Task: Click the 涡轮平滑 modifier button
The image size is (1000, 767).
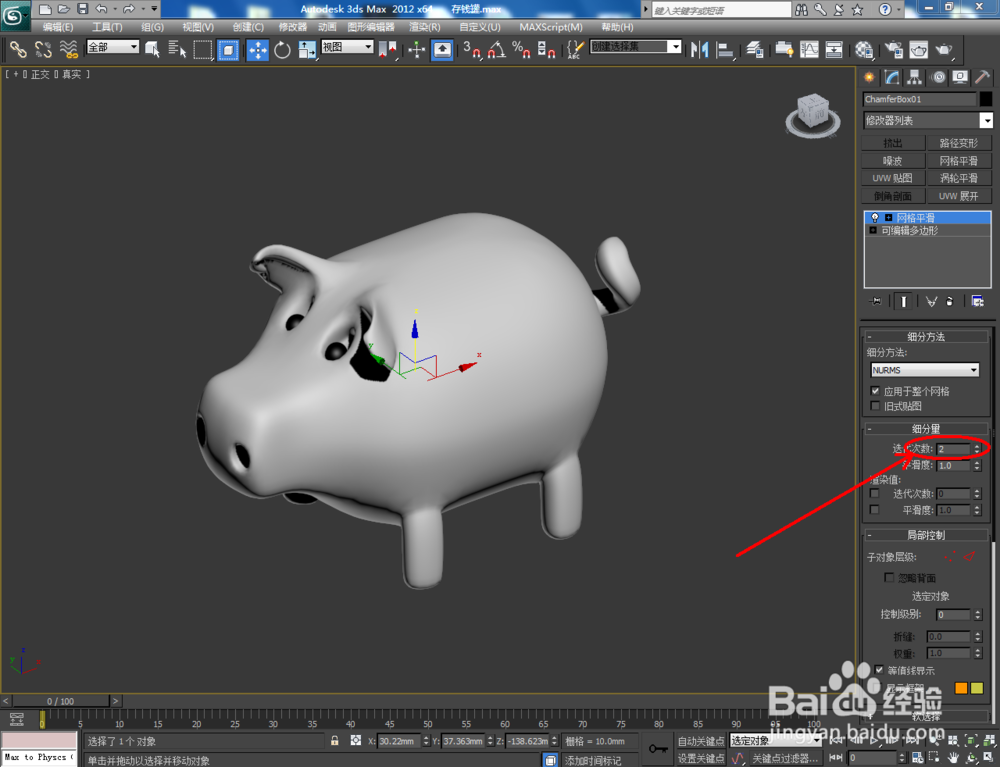Action: pyautogui.click(x=959, y=178)
